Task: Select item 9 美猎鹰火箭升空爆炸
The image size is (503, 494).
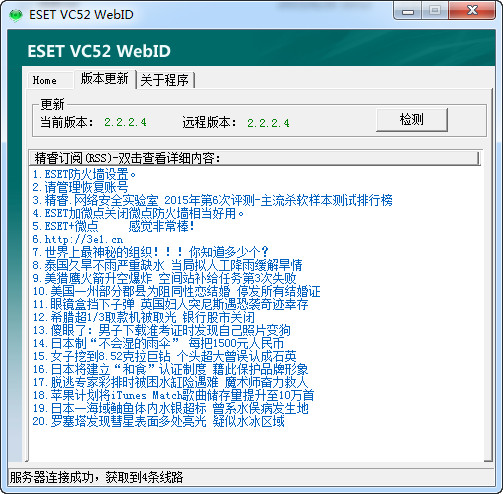Action: tap(164, 278)
